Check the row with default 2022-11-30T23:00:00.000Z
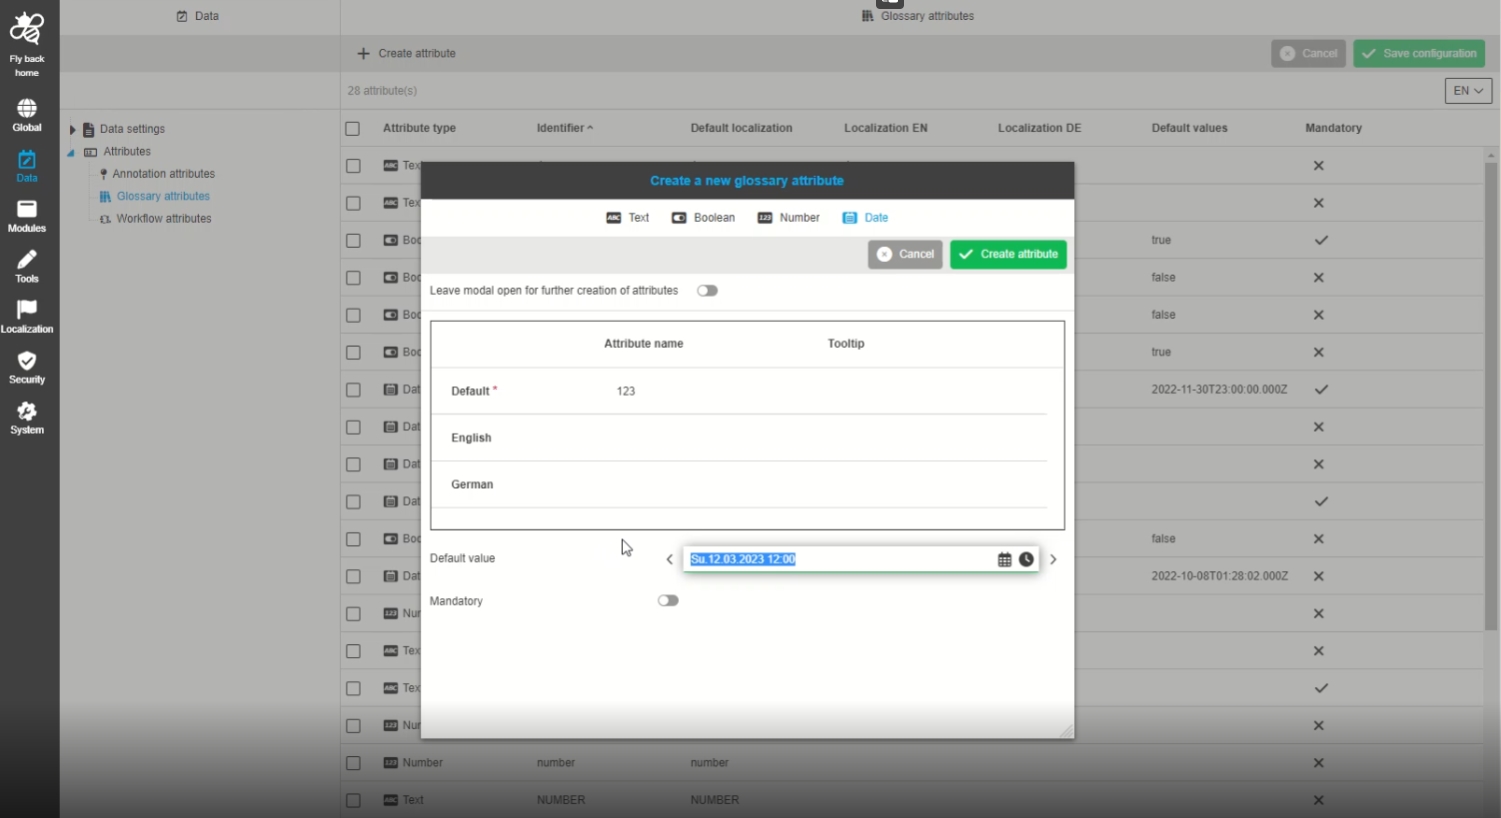The height and width of the screenshot is (818, 1501). (x=353, y=390)
